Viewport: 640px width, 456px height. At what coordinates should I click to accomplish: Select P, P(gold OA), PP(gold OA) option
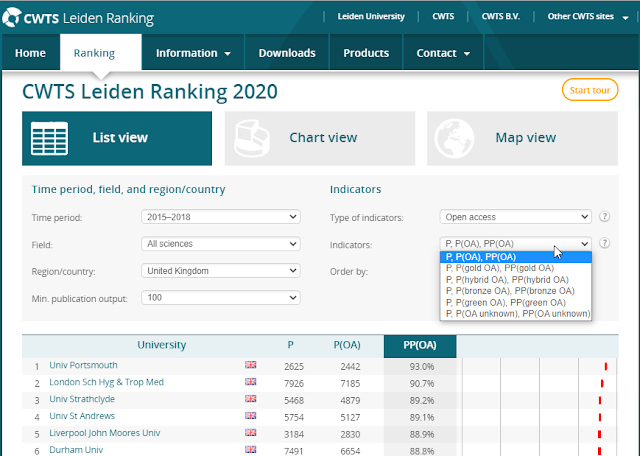click(x=516, y=268)
